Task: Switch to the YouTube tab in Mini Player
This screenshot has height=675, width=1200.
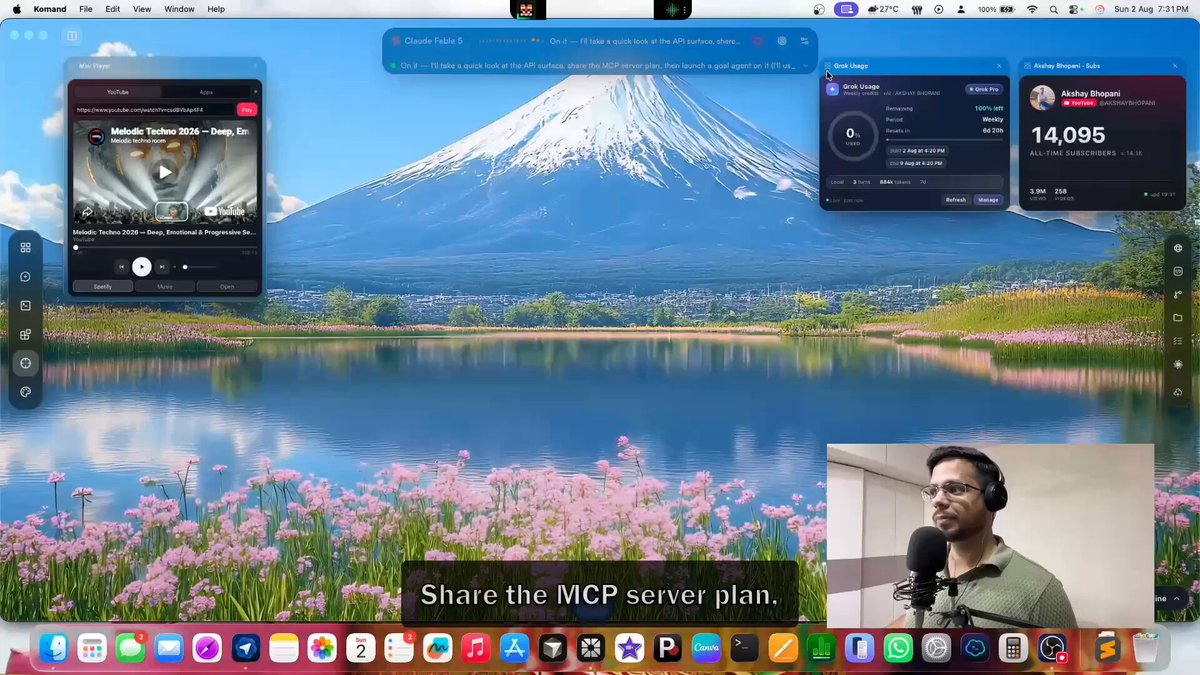Action: click(118, 92)
